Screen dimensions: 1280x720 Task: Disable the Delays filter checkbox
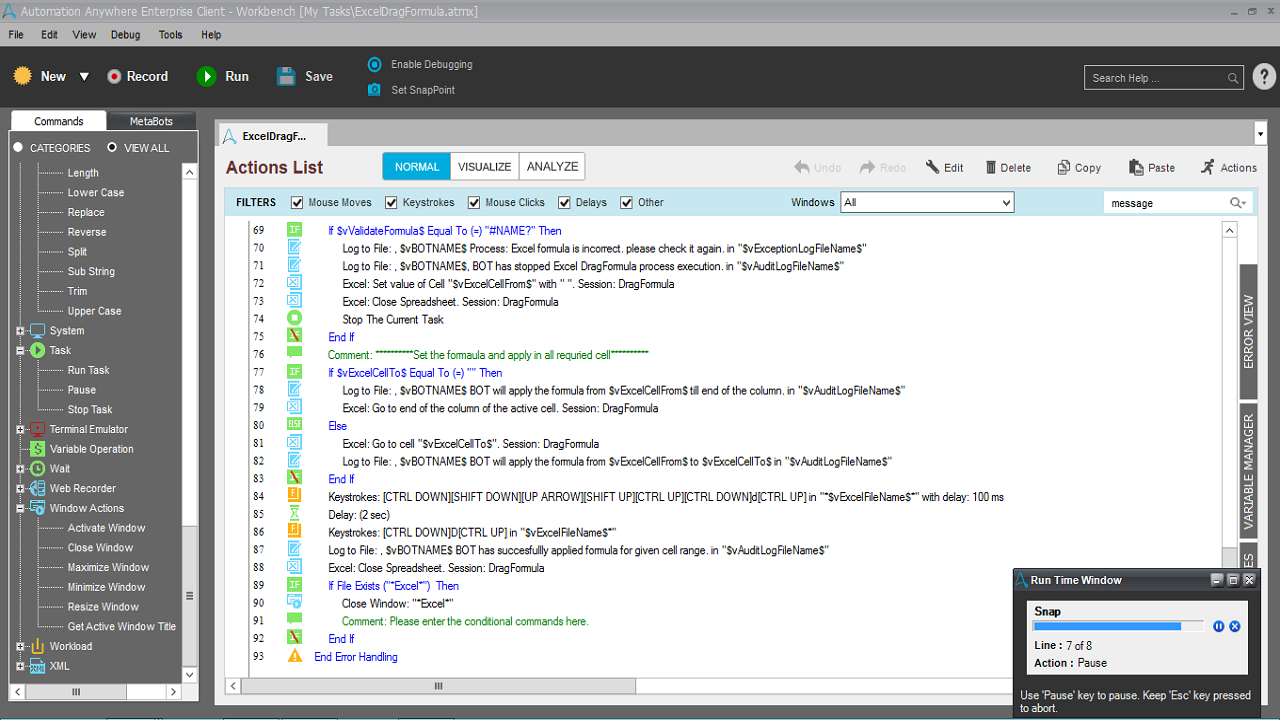(x=564, y=203)
